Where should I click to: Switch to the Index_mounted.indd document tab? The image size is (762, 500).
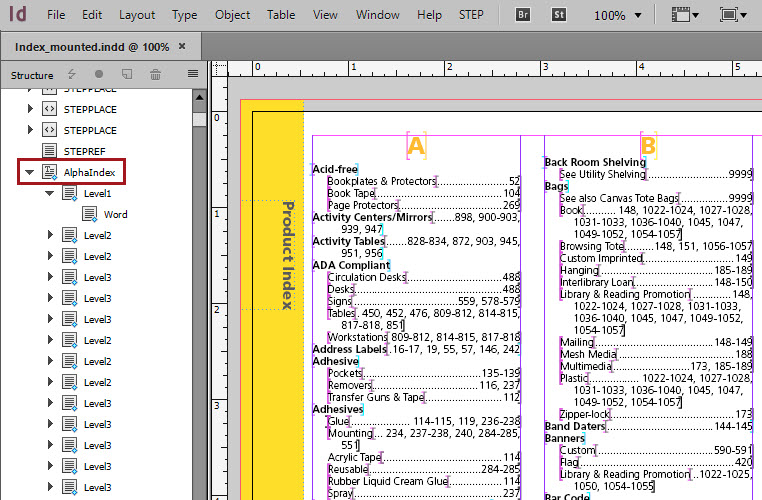(92, 46)
